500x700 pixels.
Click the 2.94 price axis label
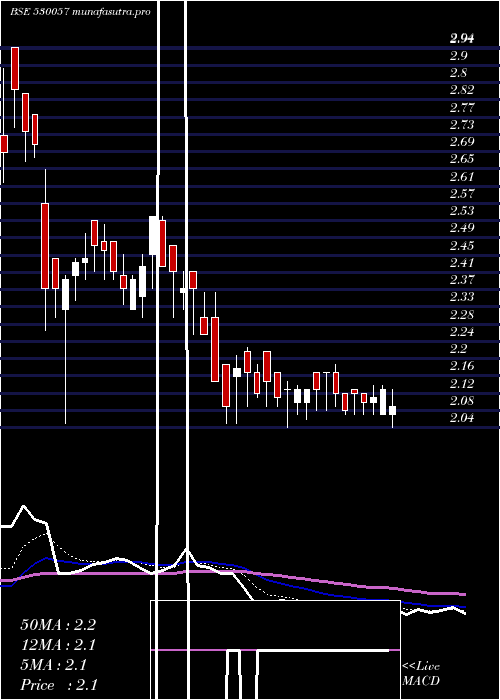(x=462, y=38)
